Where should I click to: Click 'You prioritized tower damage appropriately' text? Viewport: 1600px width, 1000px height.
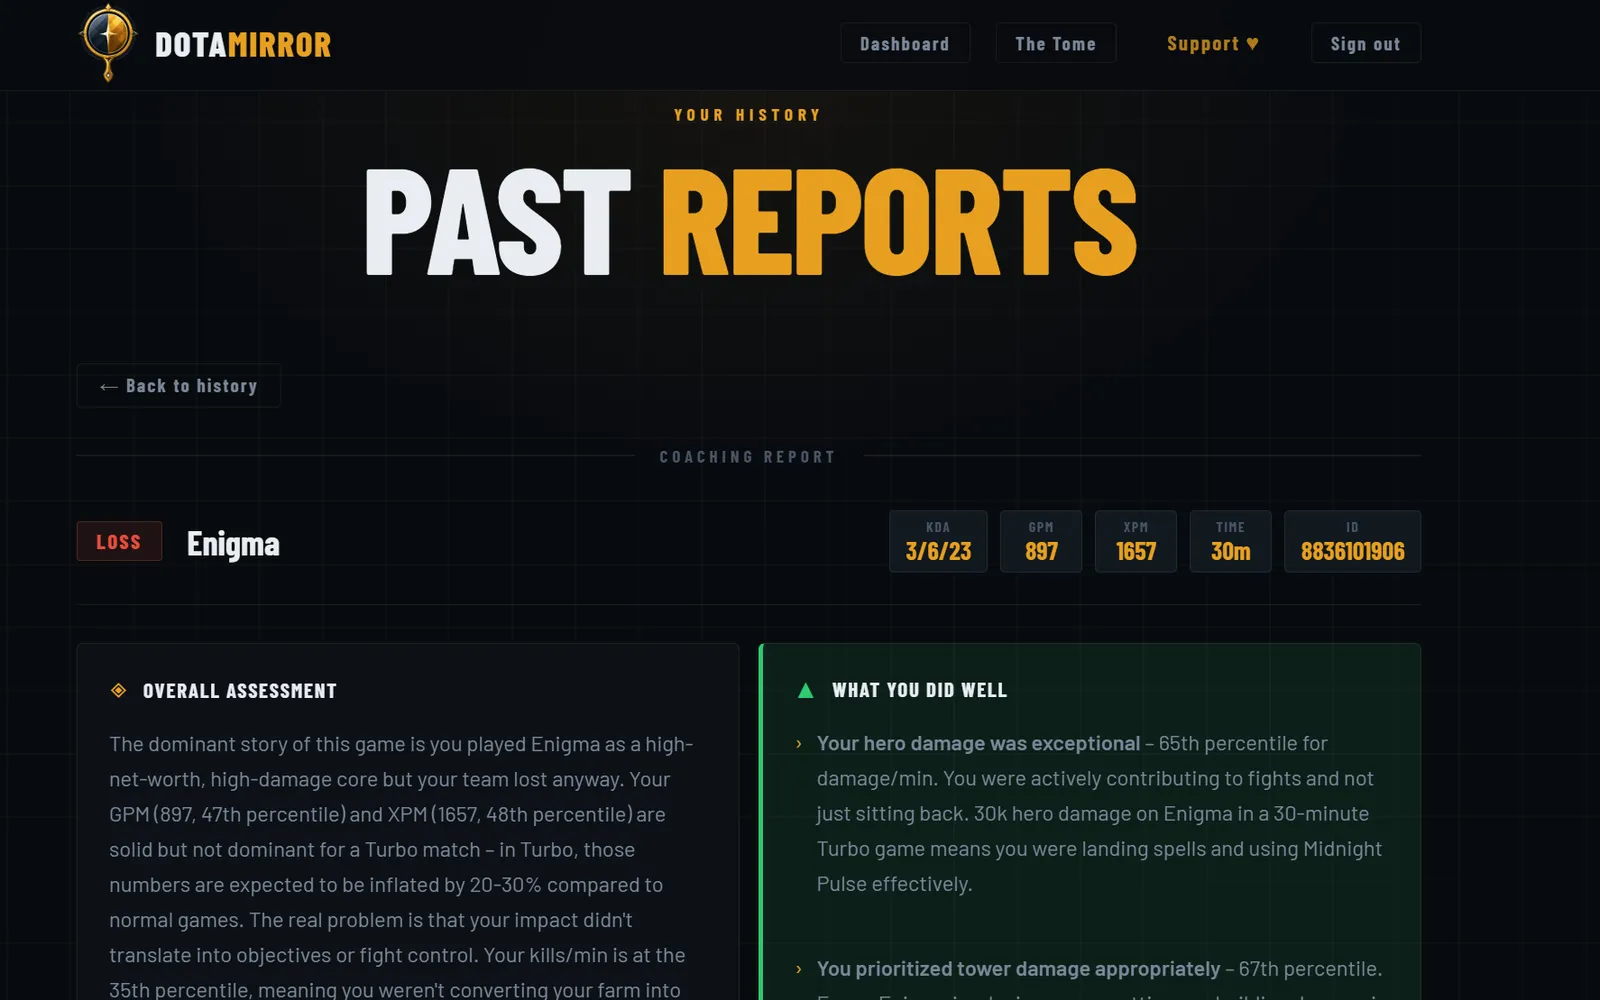point(1018,969)
